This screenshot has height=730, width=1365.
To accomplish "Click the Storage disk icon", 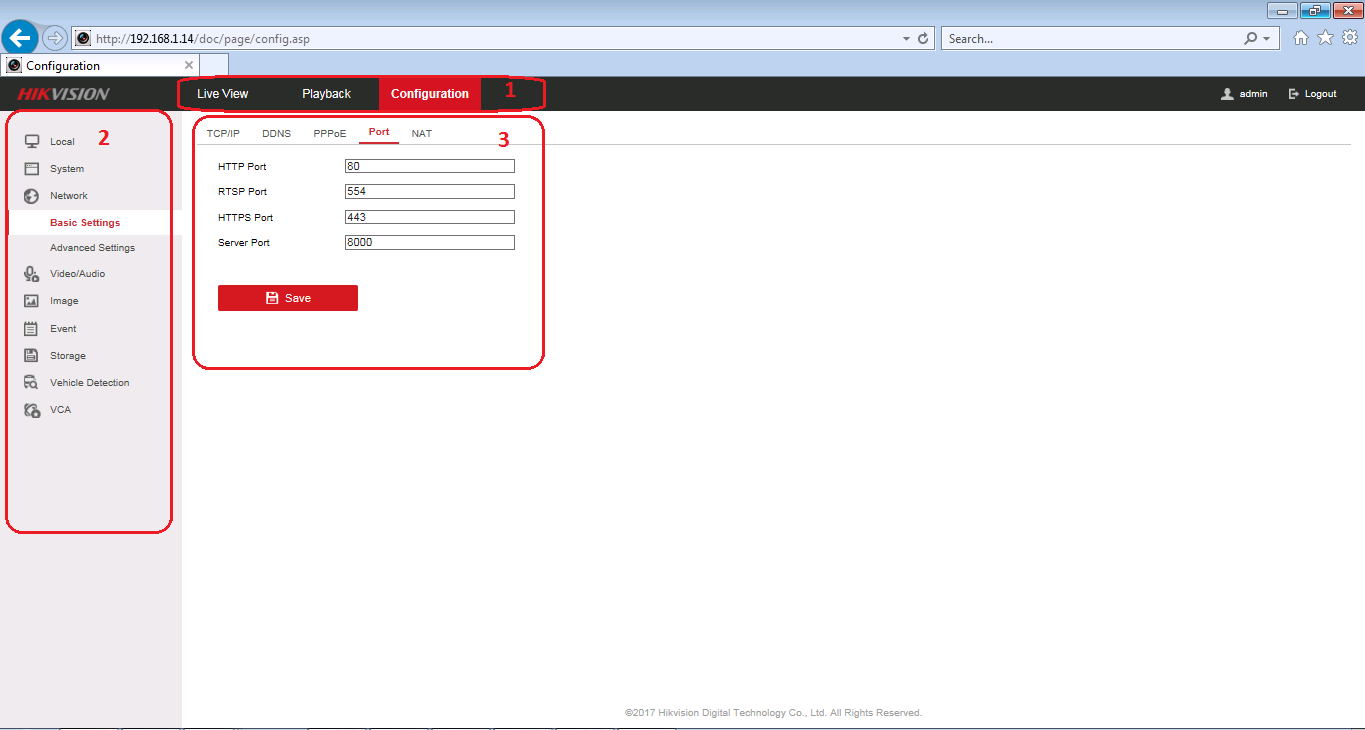I will click(32, 356).
